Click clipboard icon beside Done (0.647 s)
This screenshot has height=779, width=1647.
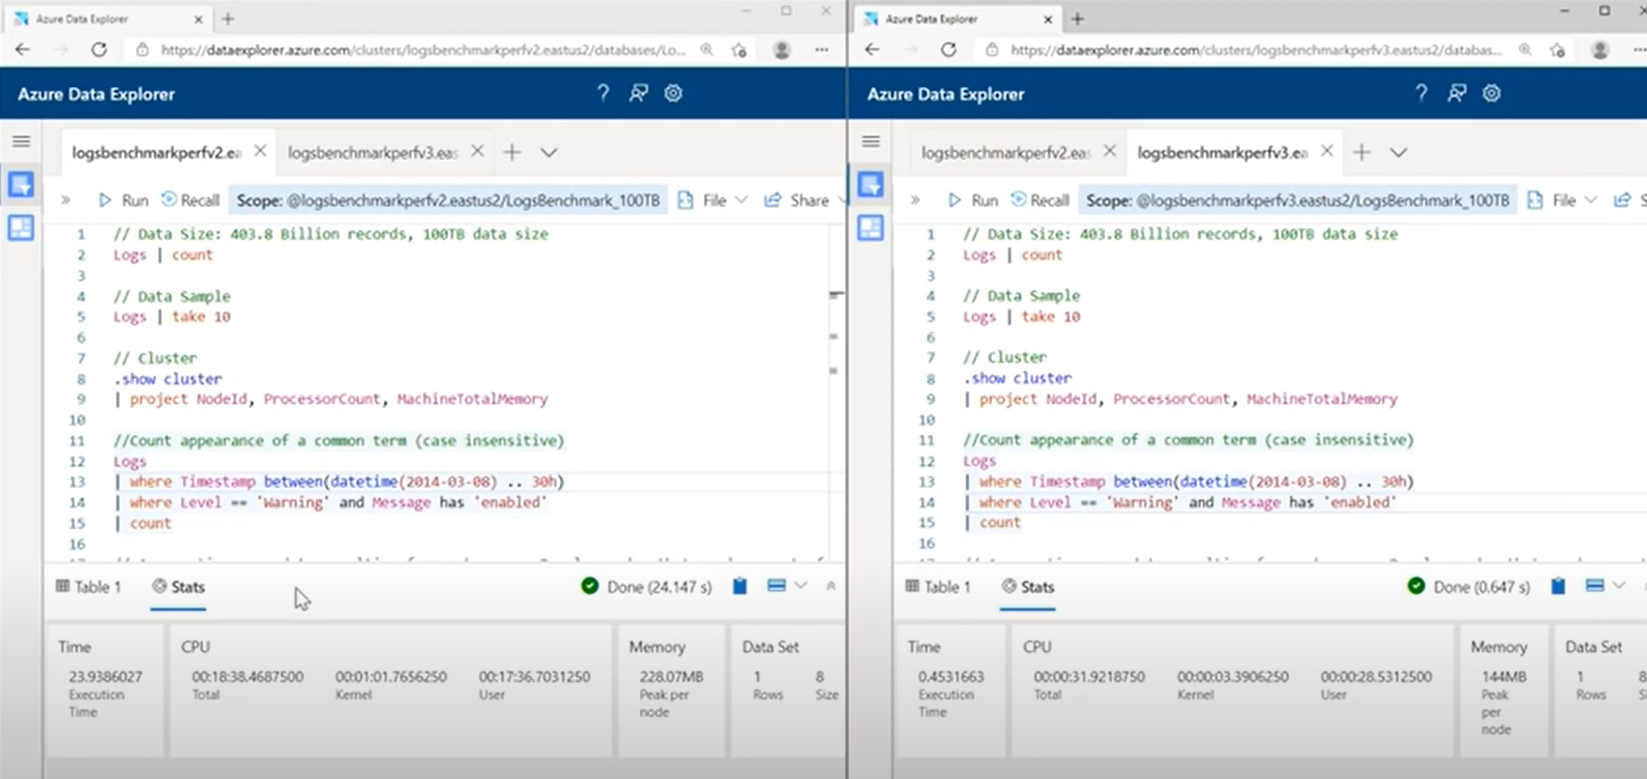[x=1558, y=587]
